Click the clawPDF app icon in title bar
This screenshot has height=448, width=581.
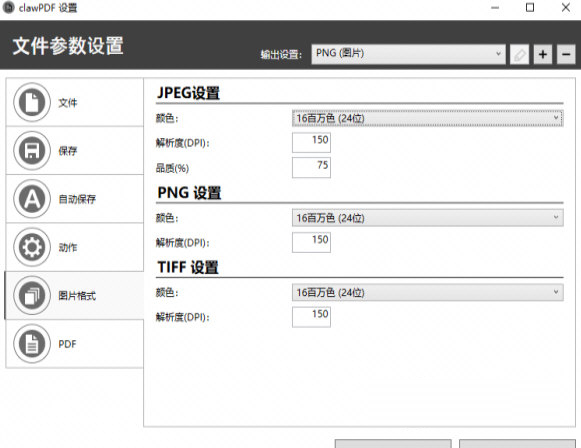(9, 7)
